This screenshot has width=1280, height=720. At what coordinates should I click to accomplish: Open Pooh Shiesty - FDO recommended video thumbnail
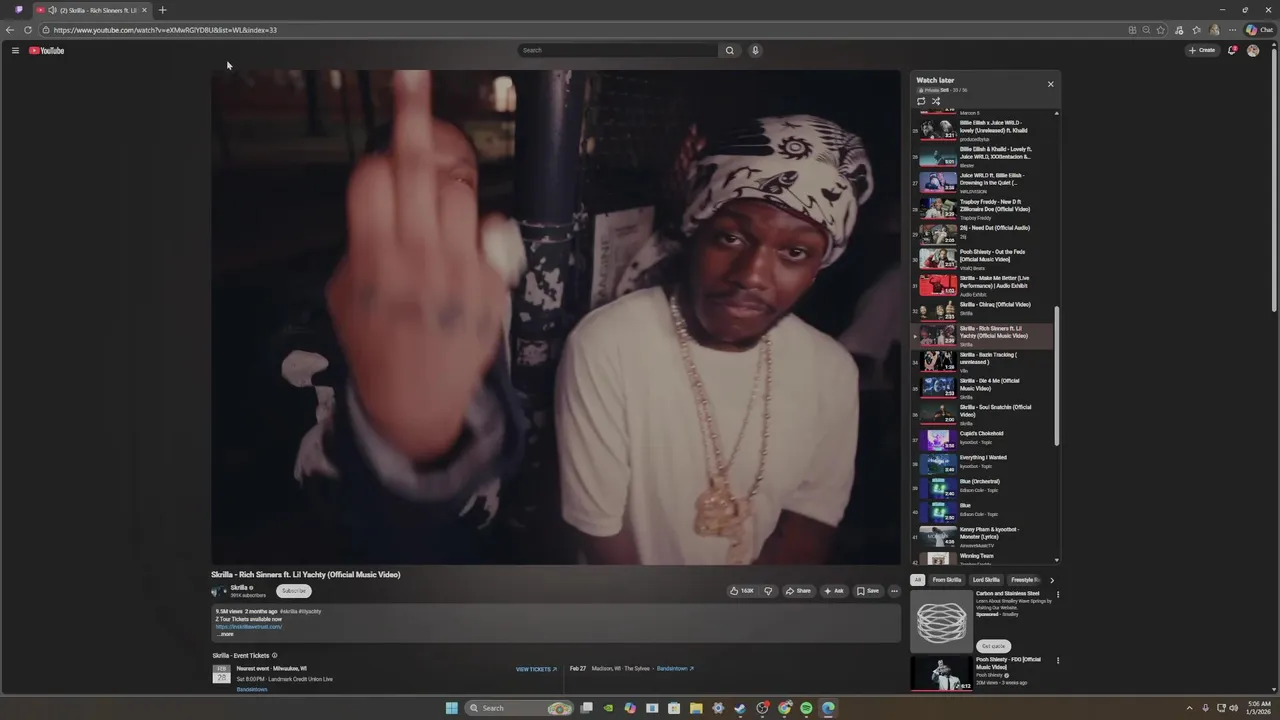(x=941, y=674)
